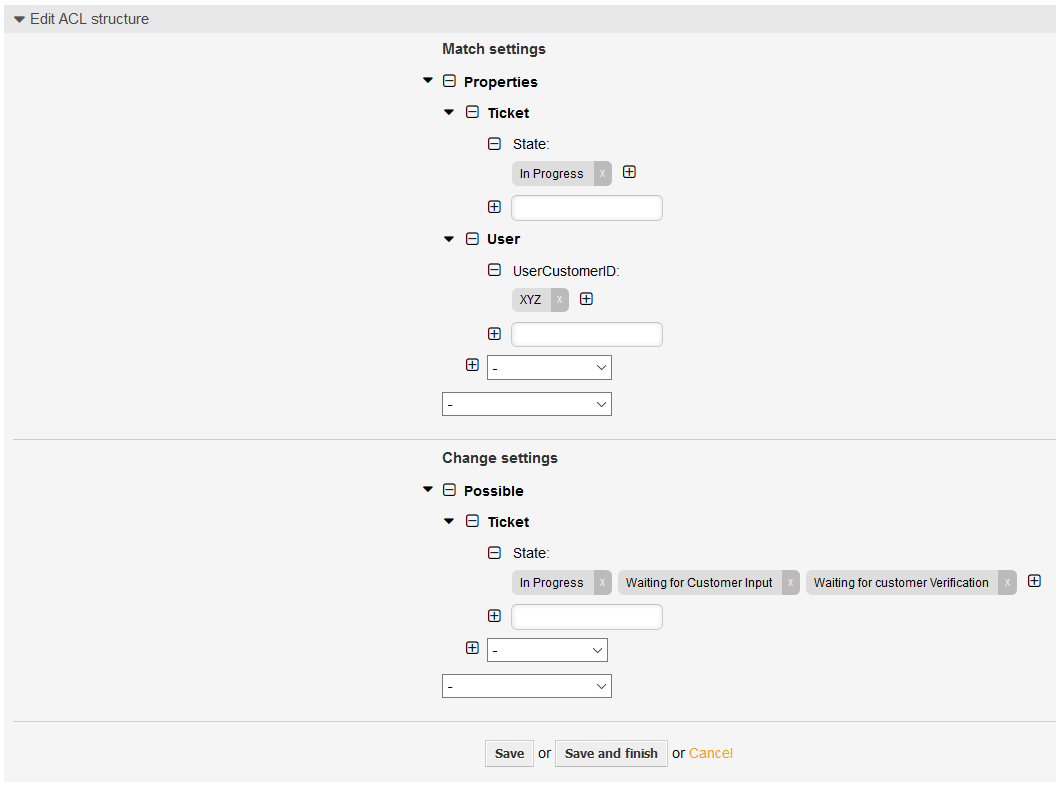Click plus icon after Waiting for customer Verification

(1035, 581)
